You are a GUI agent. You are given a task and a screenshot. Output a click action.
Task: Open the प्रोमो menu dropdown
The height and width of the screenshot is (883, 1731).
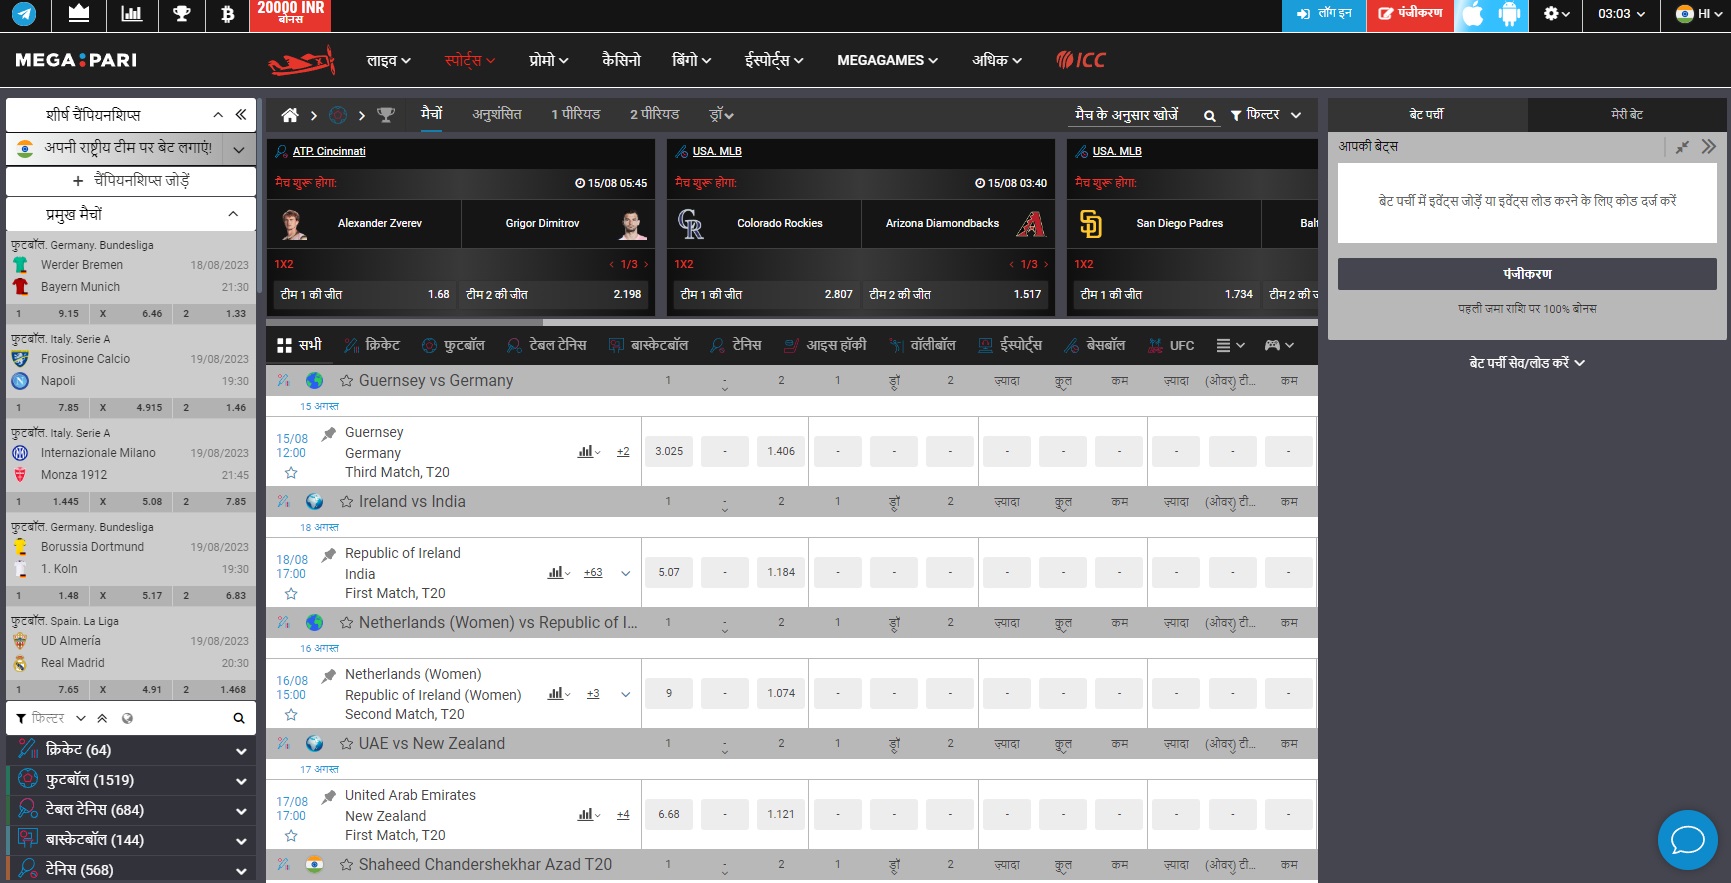pyautogui.click(x=549, y=60)
